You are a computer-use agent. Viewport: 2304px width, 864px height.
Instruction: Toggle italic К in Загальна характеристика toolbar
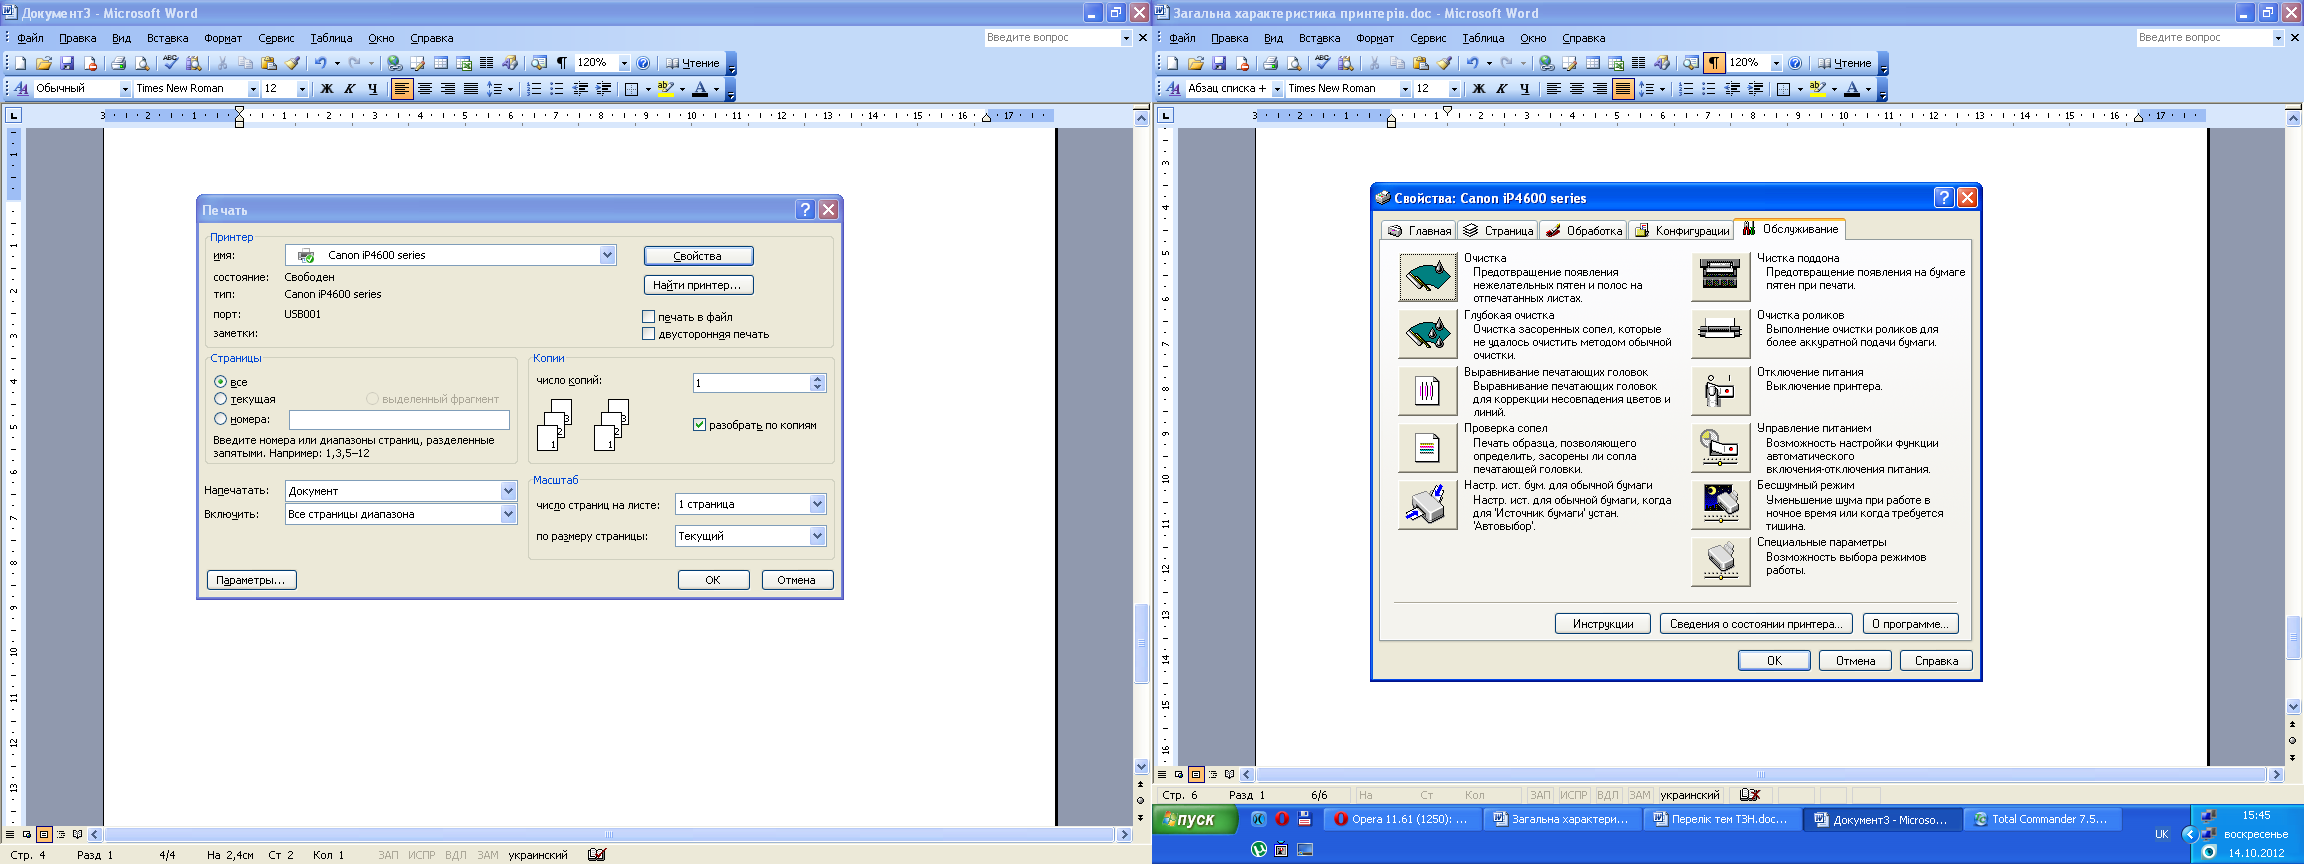tap(1502, 89)
